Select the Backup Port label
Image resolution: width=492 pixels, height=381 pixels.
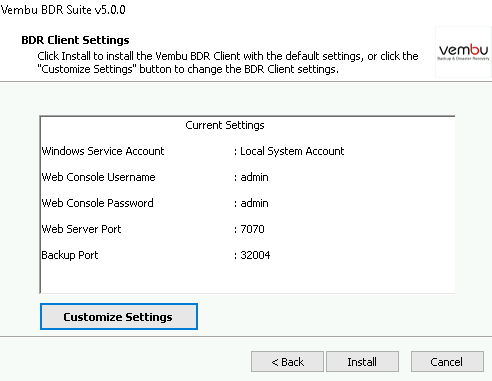pos(70,255)
